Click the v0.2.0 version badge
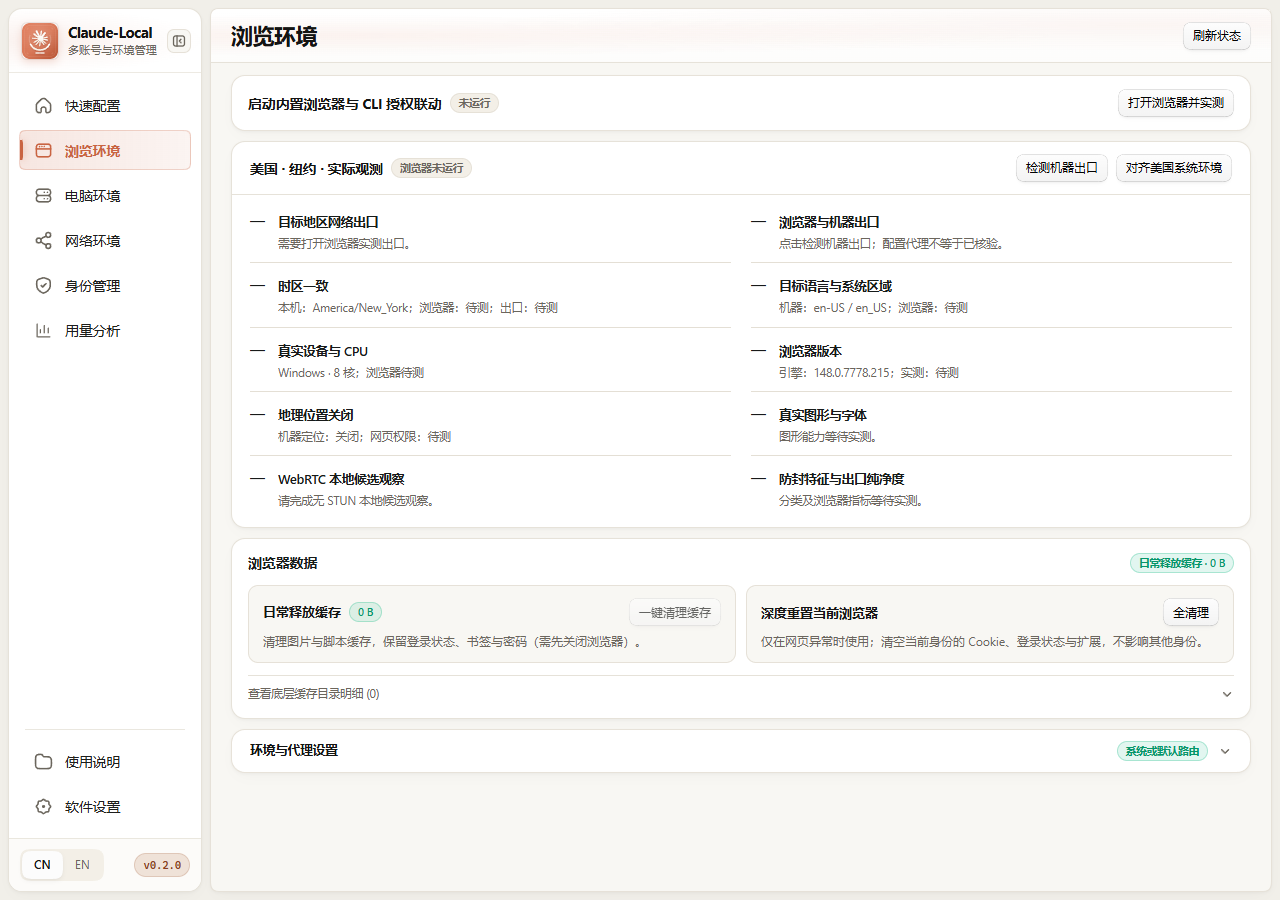This screenshot has width=1280, height=900. [x=162, y=865]
